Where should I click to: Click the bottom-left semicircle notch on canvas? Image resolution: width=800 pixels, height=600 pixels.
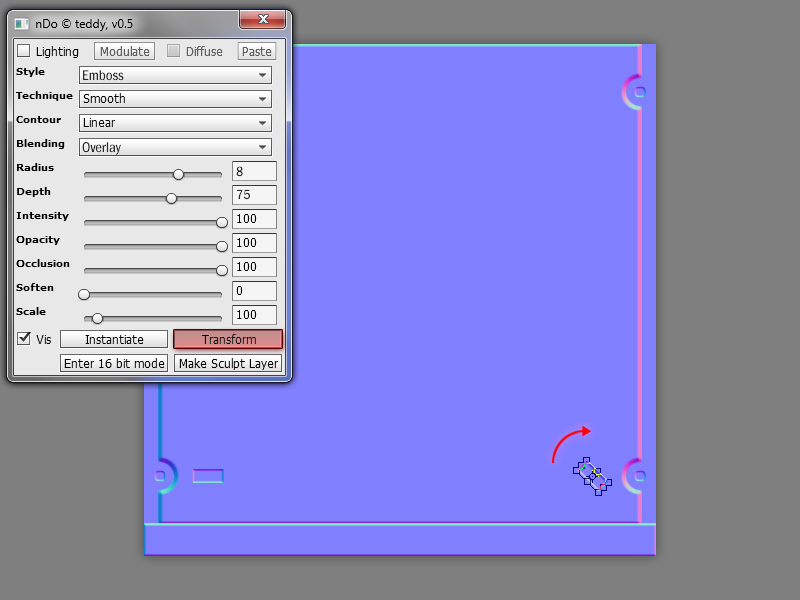click(x=166, y=476)
